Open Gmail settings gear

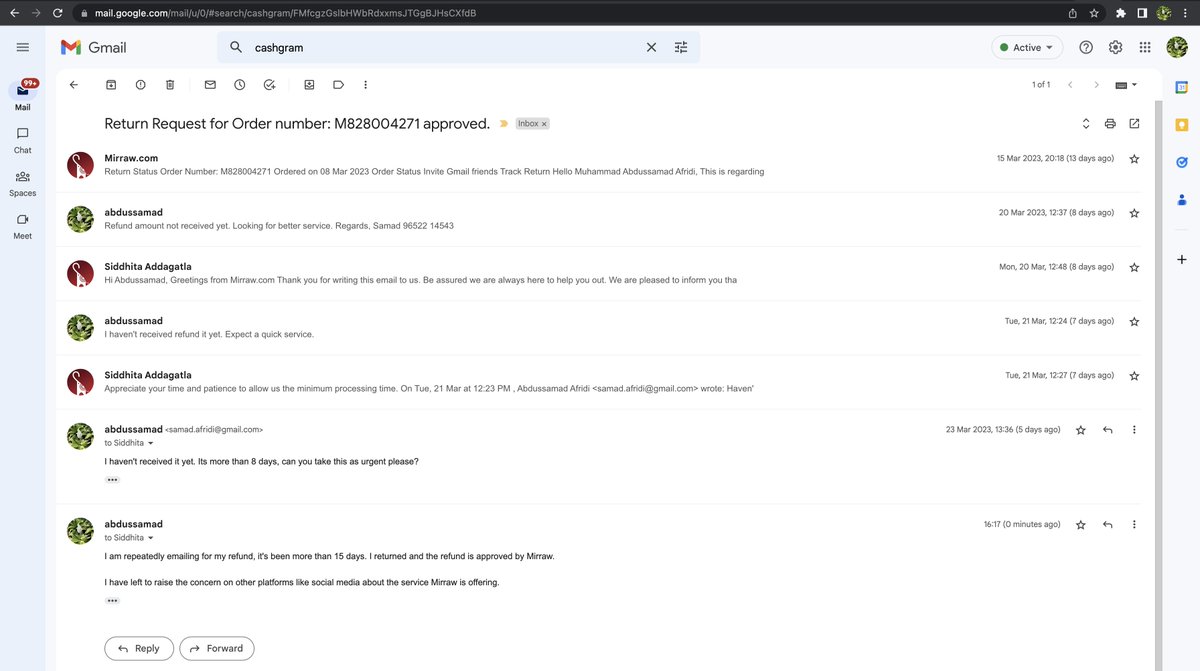click(x=1115, y=47)
